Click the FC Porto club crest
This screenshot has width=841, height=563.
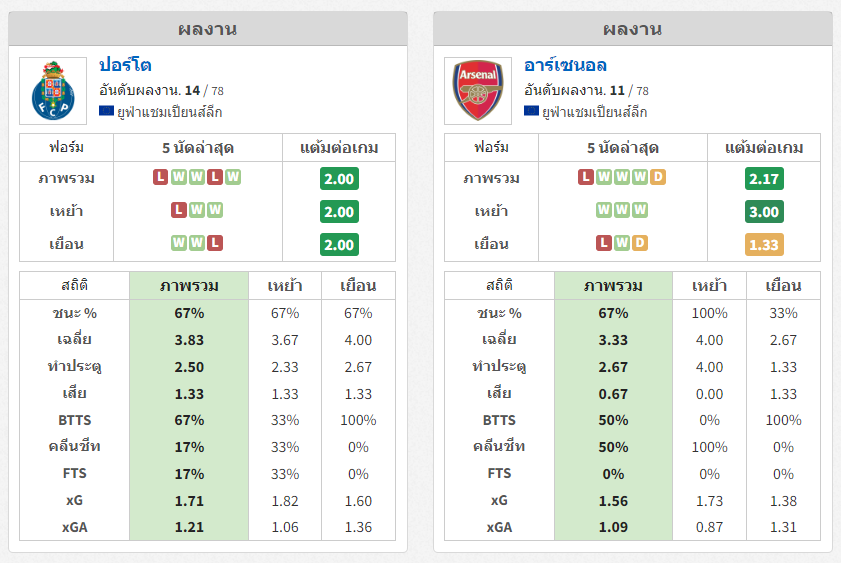point(53,91)
